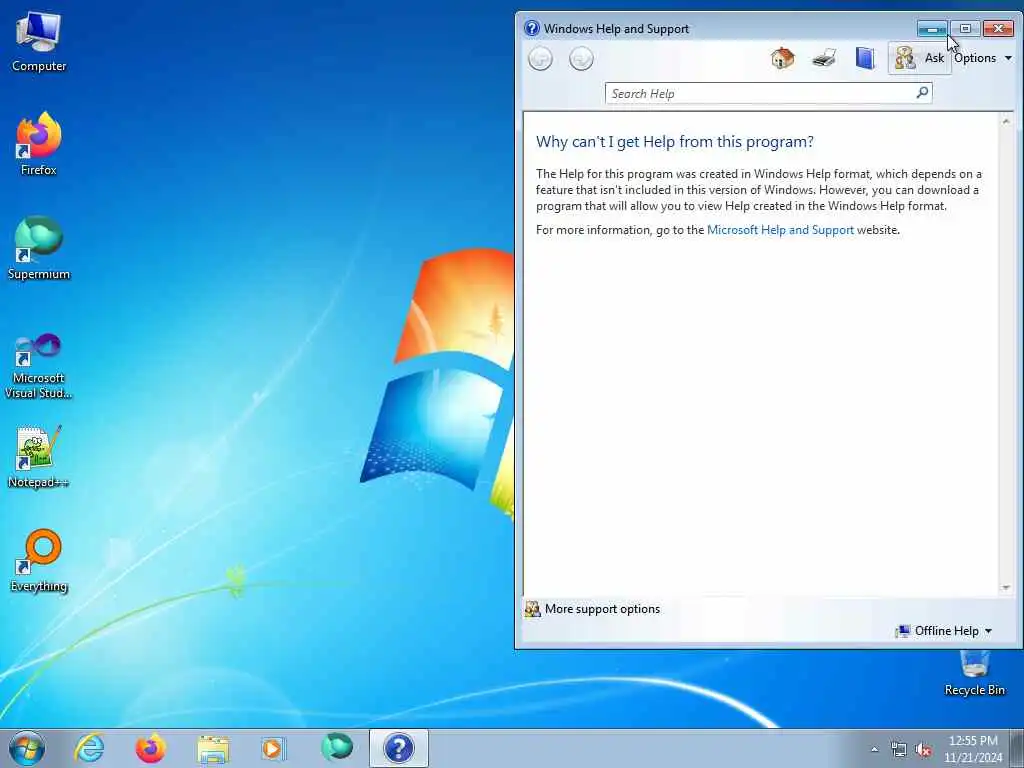Click the Help window title bar icon
The height and width of the screenshot is (768, 1024).
(532, 28)
